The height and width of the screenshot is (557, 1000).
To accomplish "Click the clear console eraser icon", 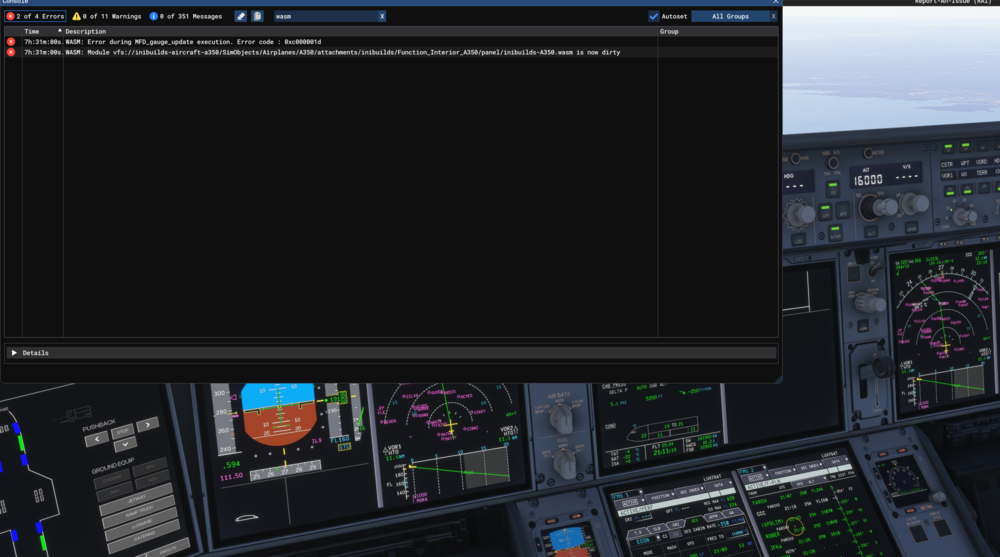I will tap(241, 16).
